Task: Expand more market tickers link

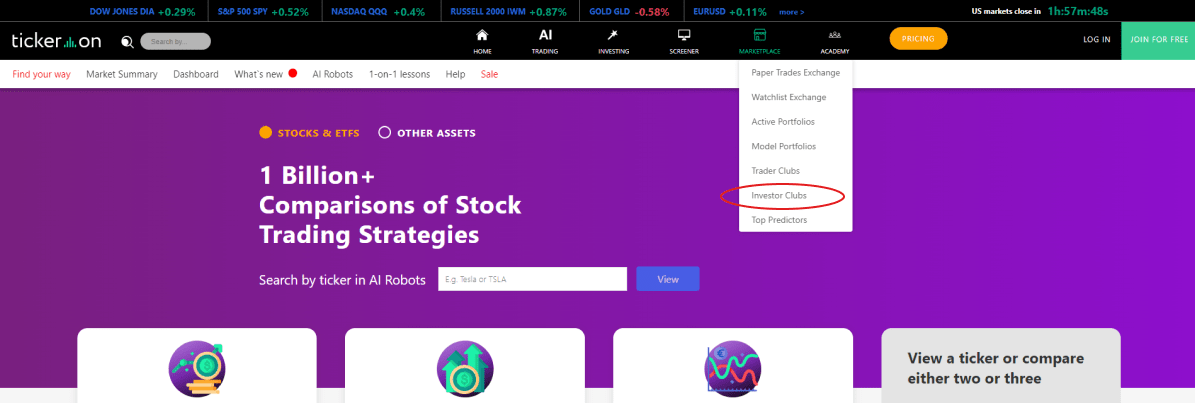Action: click(x=791, y=12)
